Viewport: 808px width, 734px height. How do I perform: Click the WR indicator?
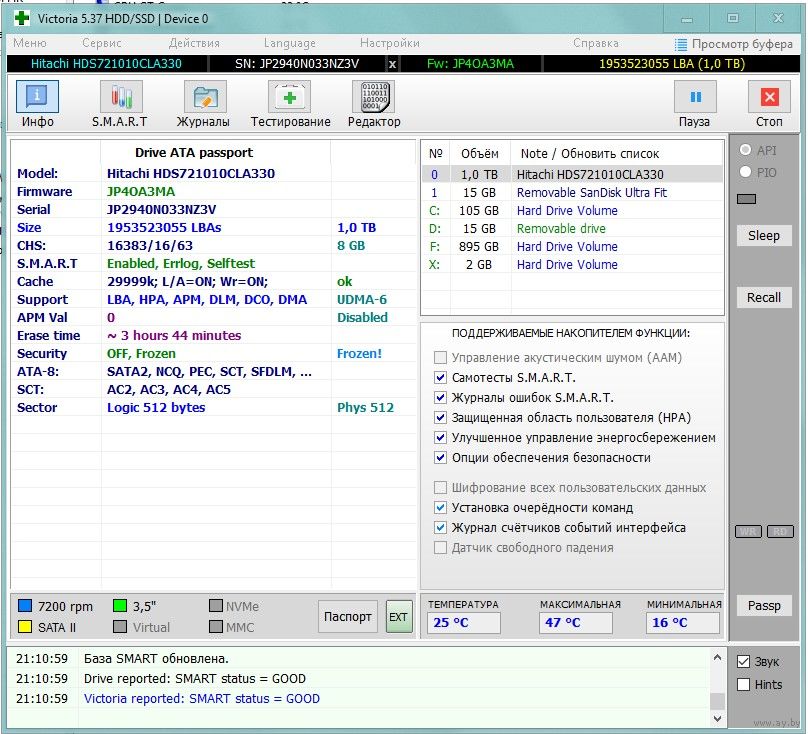[748, 531]
